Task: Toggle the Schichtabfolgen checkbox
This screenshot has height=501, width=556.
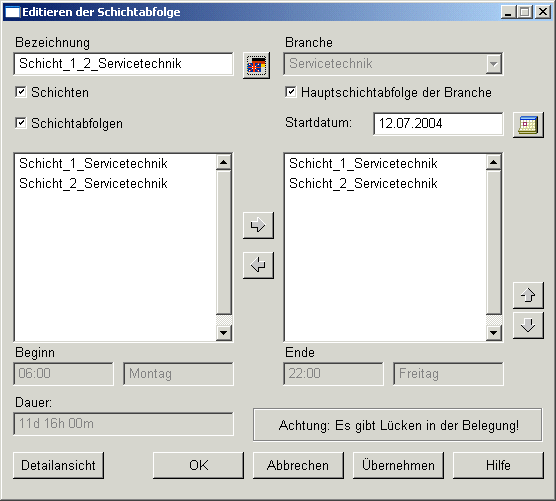Action: (21, 123)
